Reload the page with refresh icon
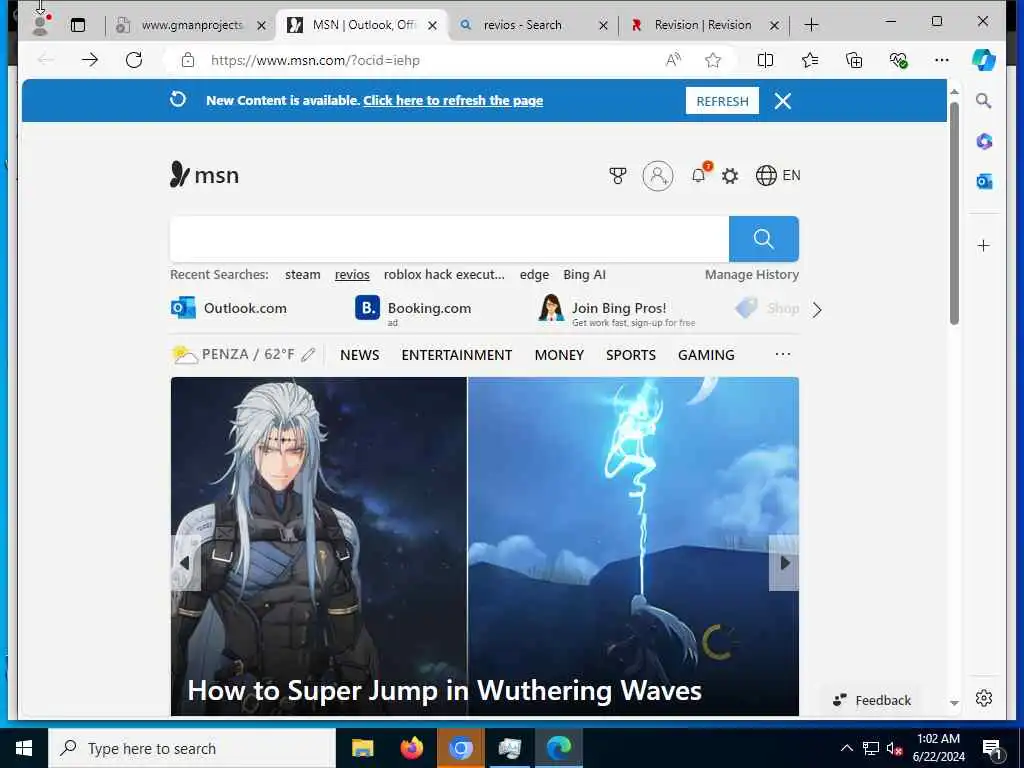Screen dimensions: 1024x768 click(134, 60)
